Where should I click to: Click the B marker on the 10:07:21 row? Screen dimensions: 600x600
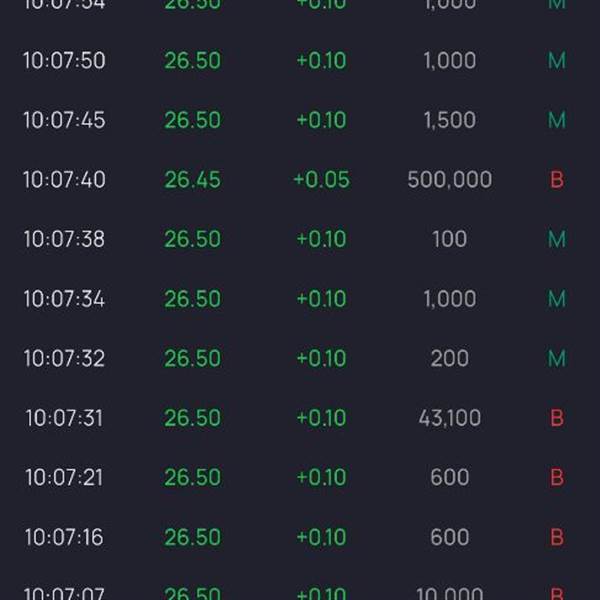coord(557,477)
